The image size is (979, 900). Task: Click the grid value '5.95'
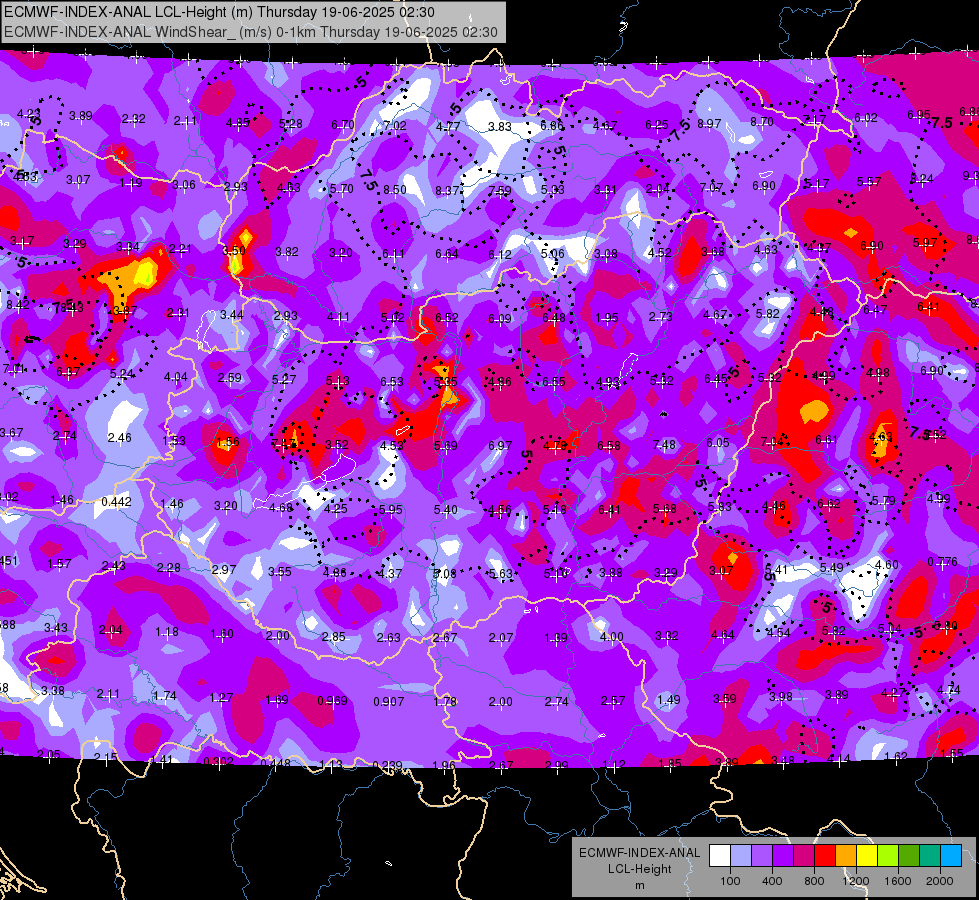[391, 510]
